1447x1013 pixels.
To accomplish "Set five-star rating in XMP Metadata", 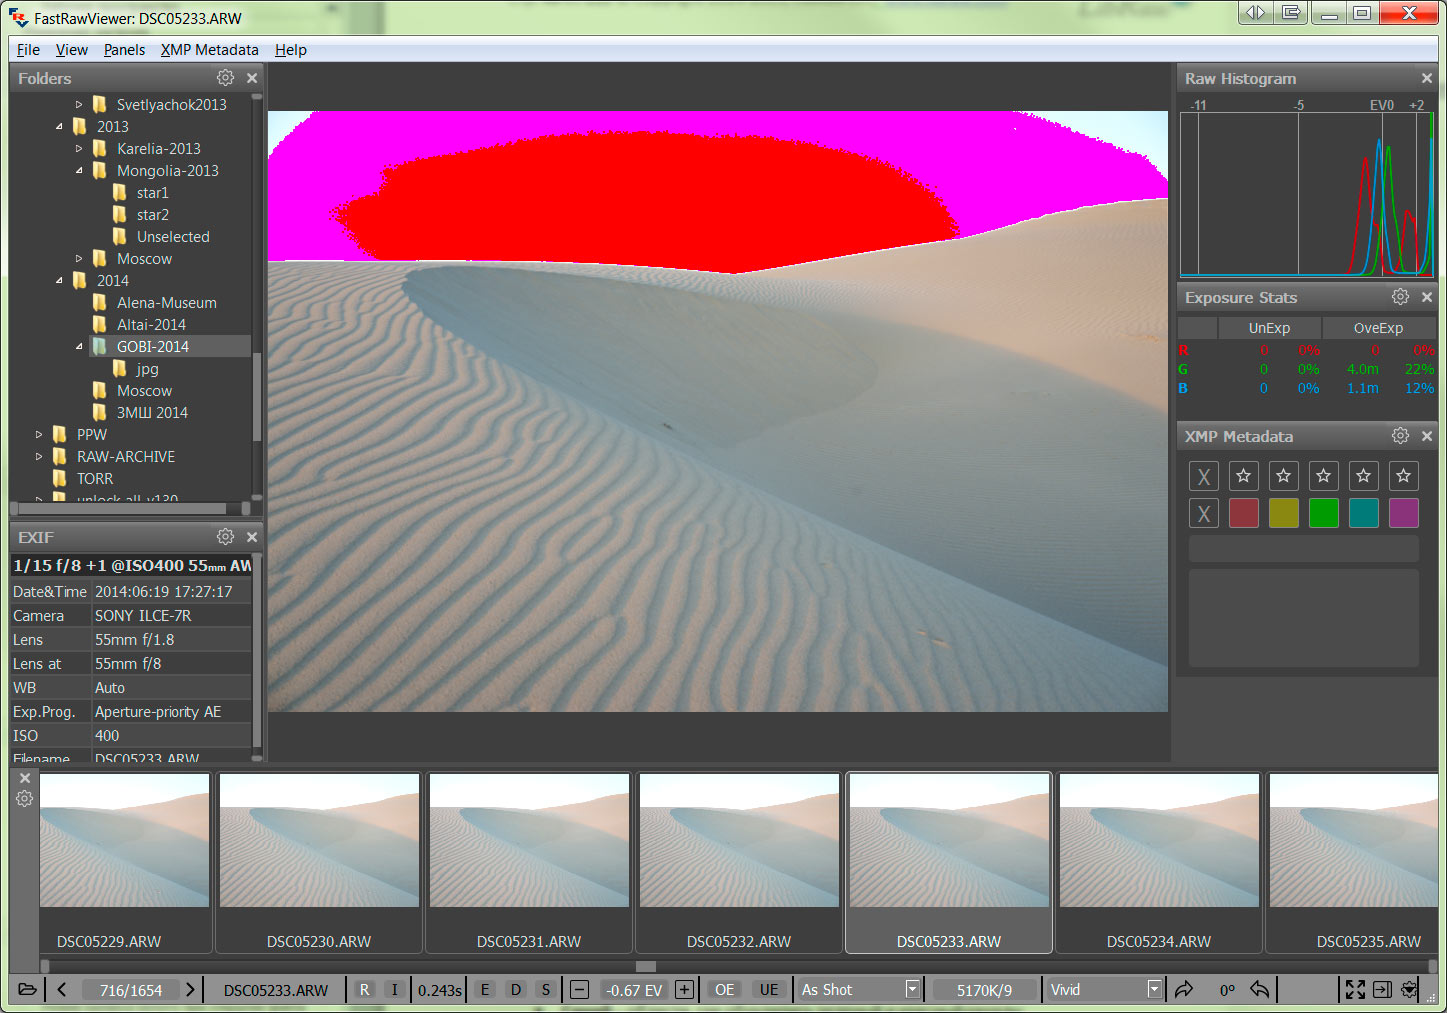I will (1403, 476).
